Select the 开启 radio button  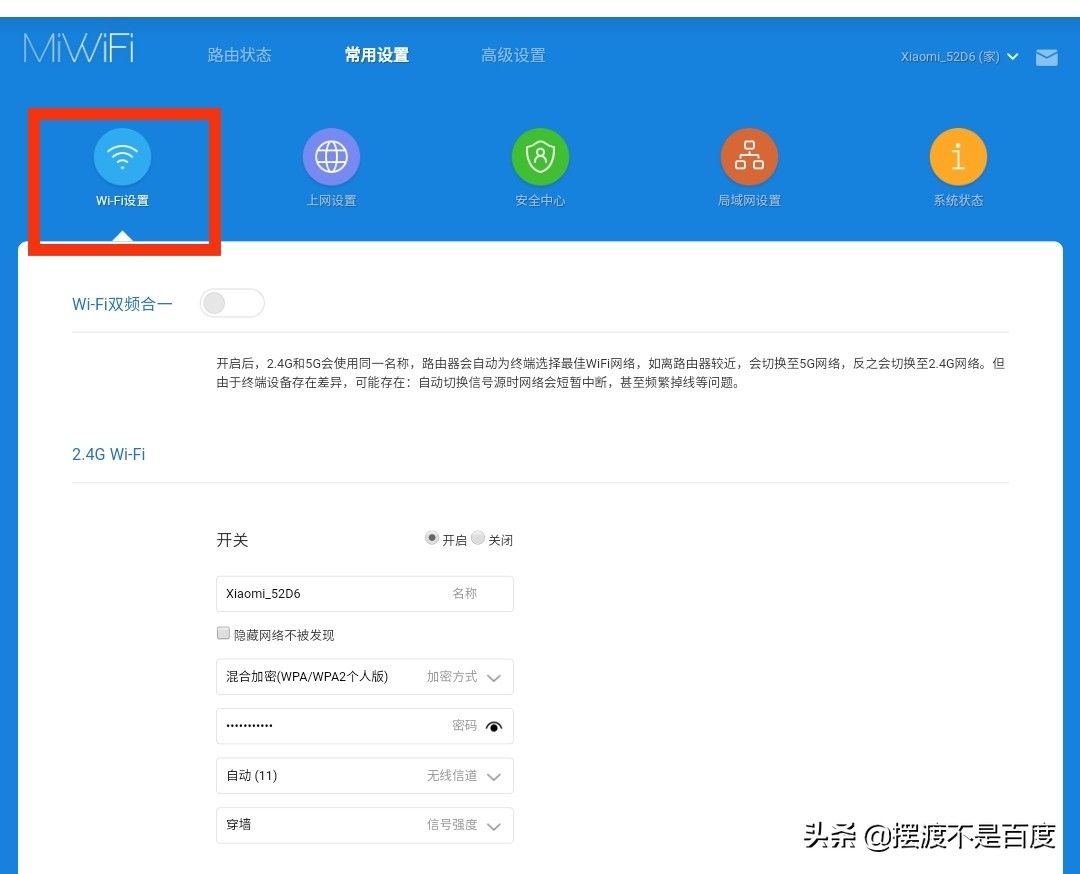tap(432, 538)
